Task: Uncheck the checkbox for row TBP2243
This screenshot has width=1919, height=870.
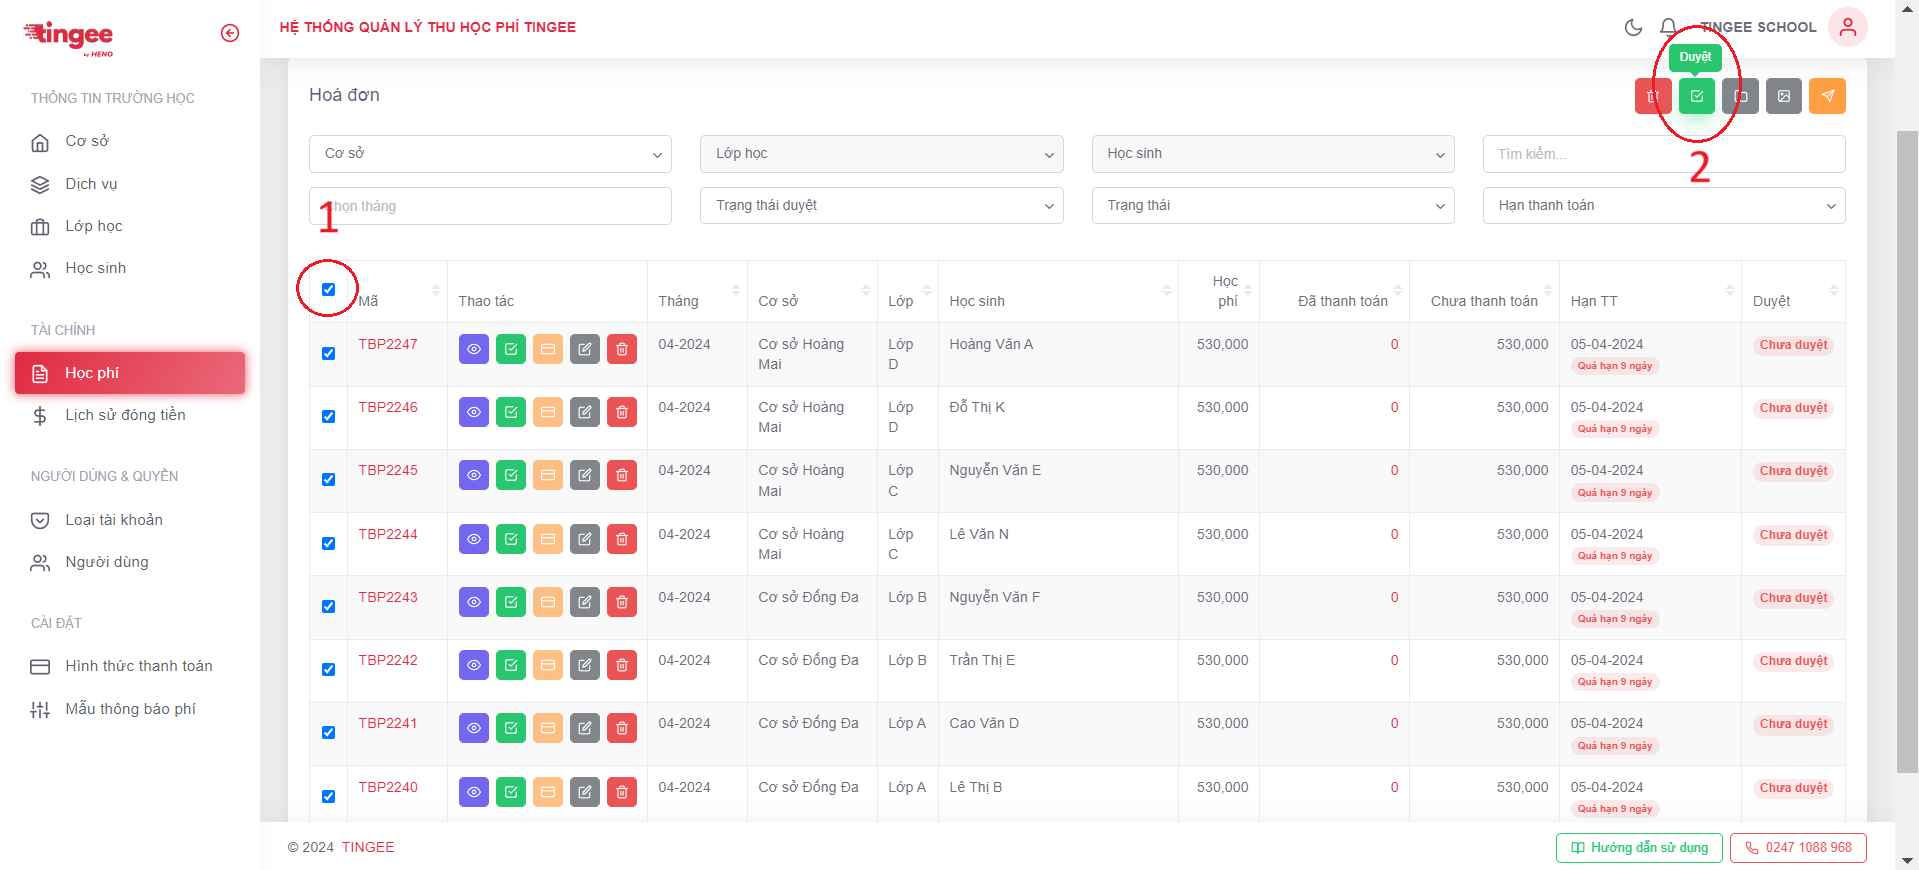Action: [328, 607]
